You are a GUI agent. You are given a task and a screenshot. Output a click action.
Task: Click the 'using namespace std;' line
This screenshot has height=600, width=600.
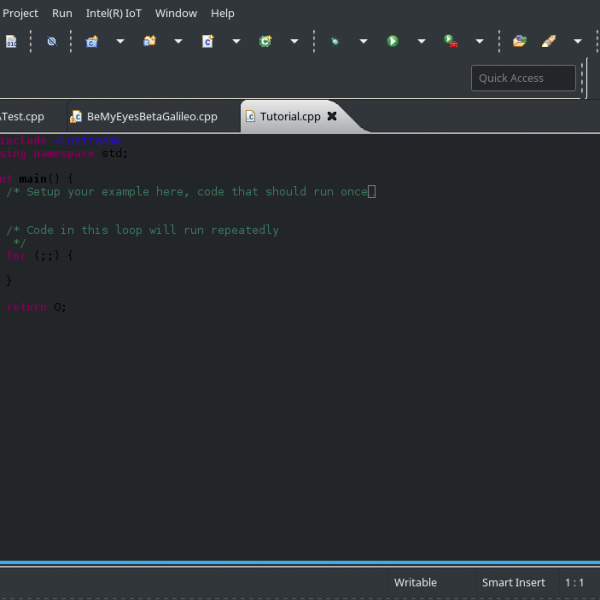[64, 153]
